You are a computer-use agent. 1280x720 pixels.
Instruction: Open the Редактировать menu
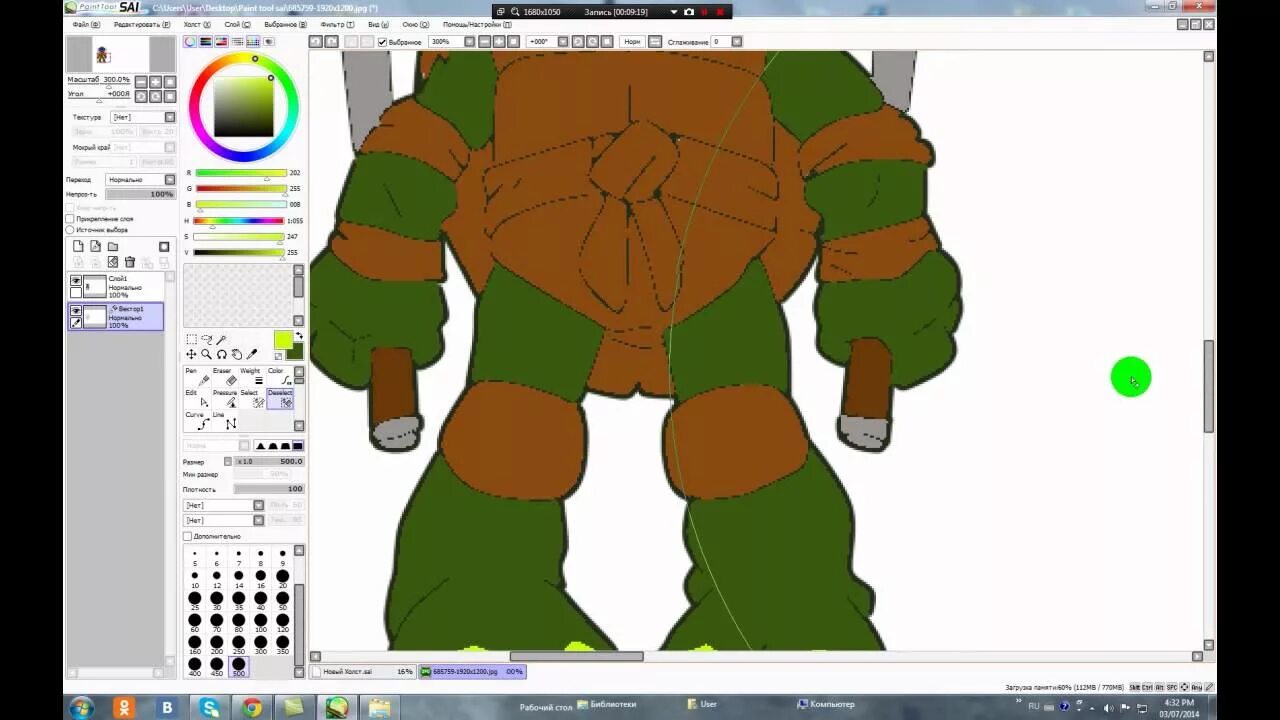(x=140, y=24)
